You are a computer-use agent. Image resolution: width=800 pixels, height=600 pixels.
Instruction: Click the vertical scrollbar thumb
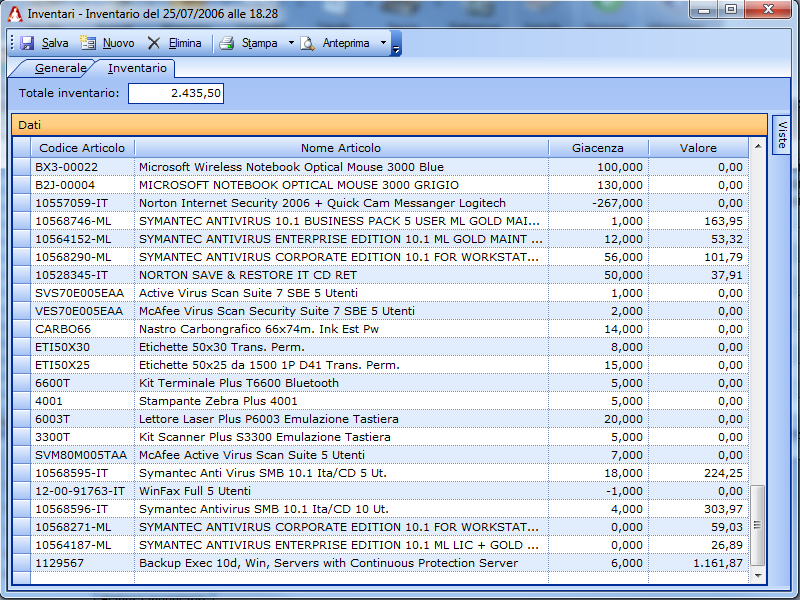click(758, 525)
